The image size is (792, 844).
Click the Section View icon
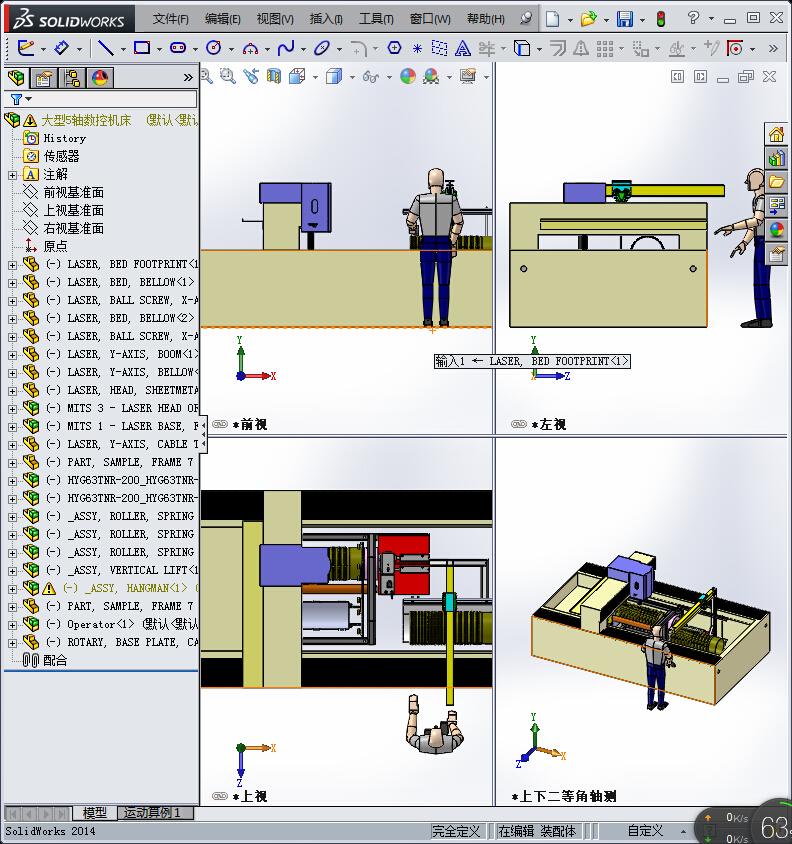tap(274, 76)
